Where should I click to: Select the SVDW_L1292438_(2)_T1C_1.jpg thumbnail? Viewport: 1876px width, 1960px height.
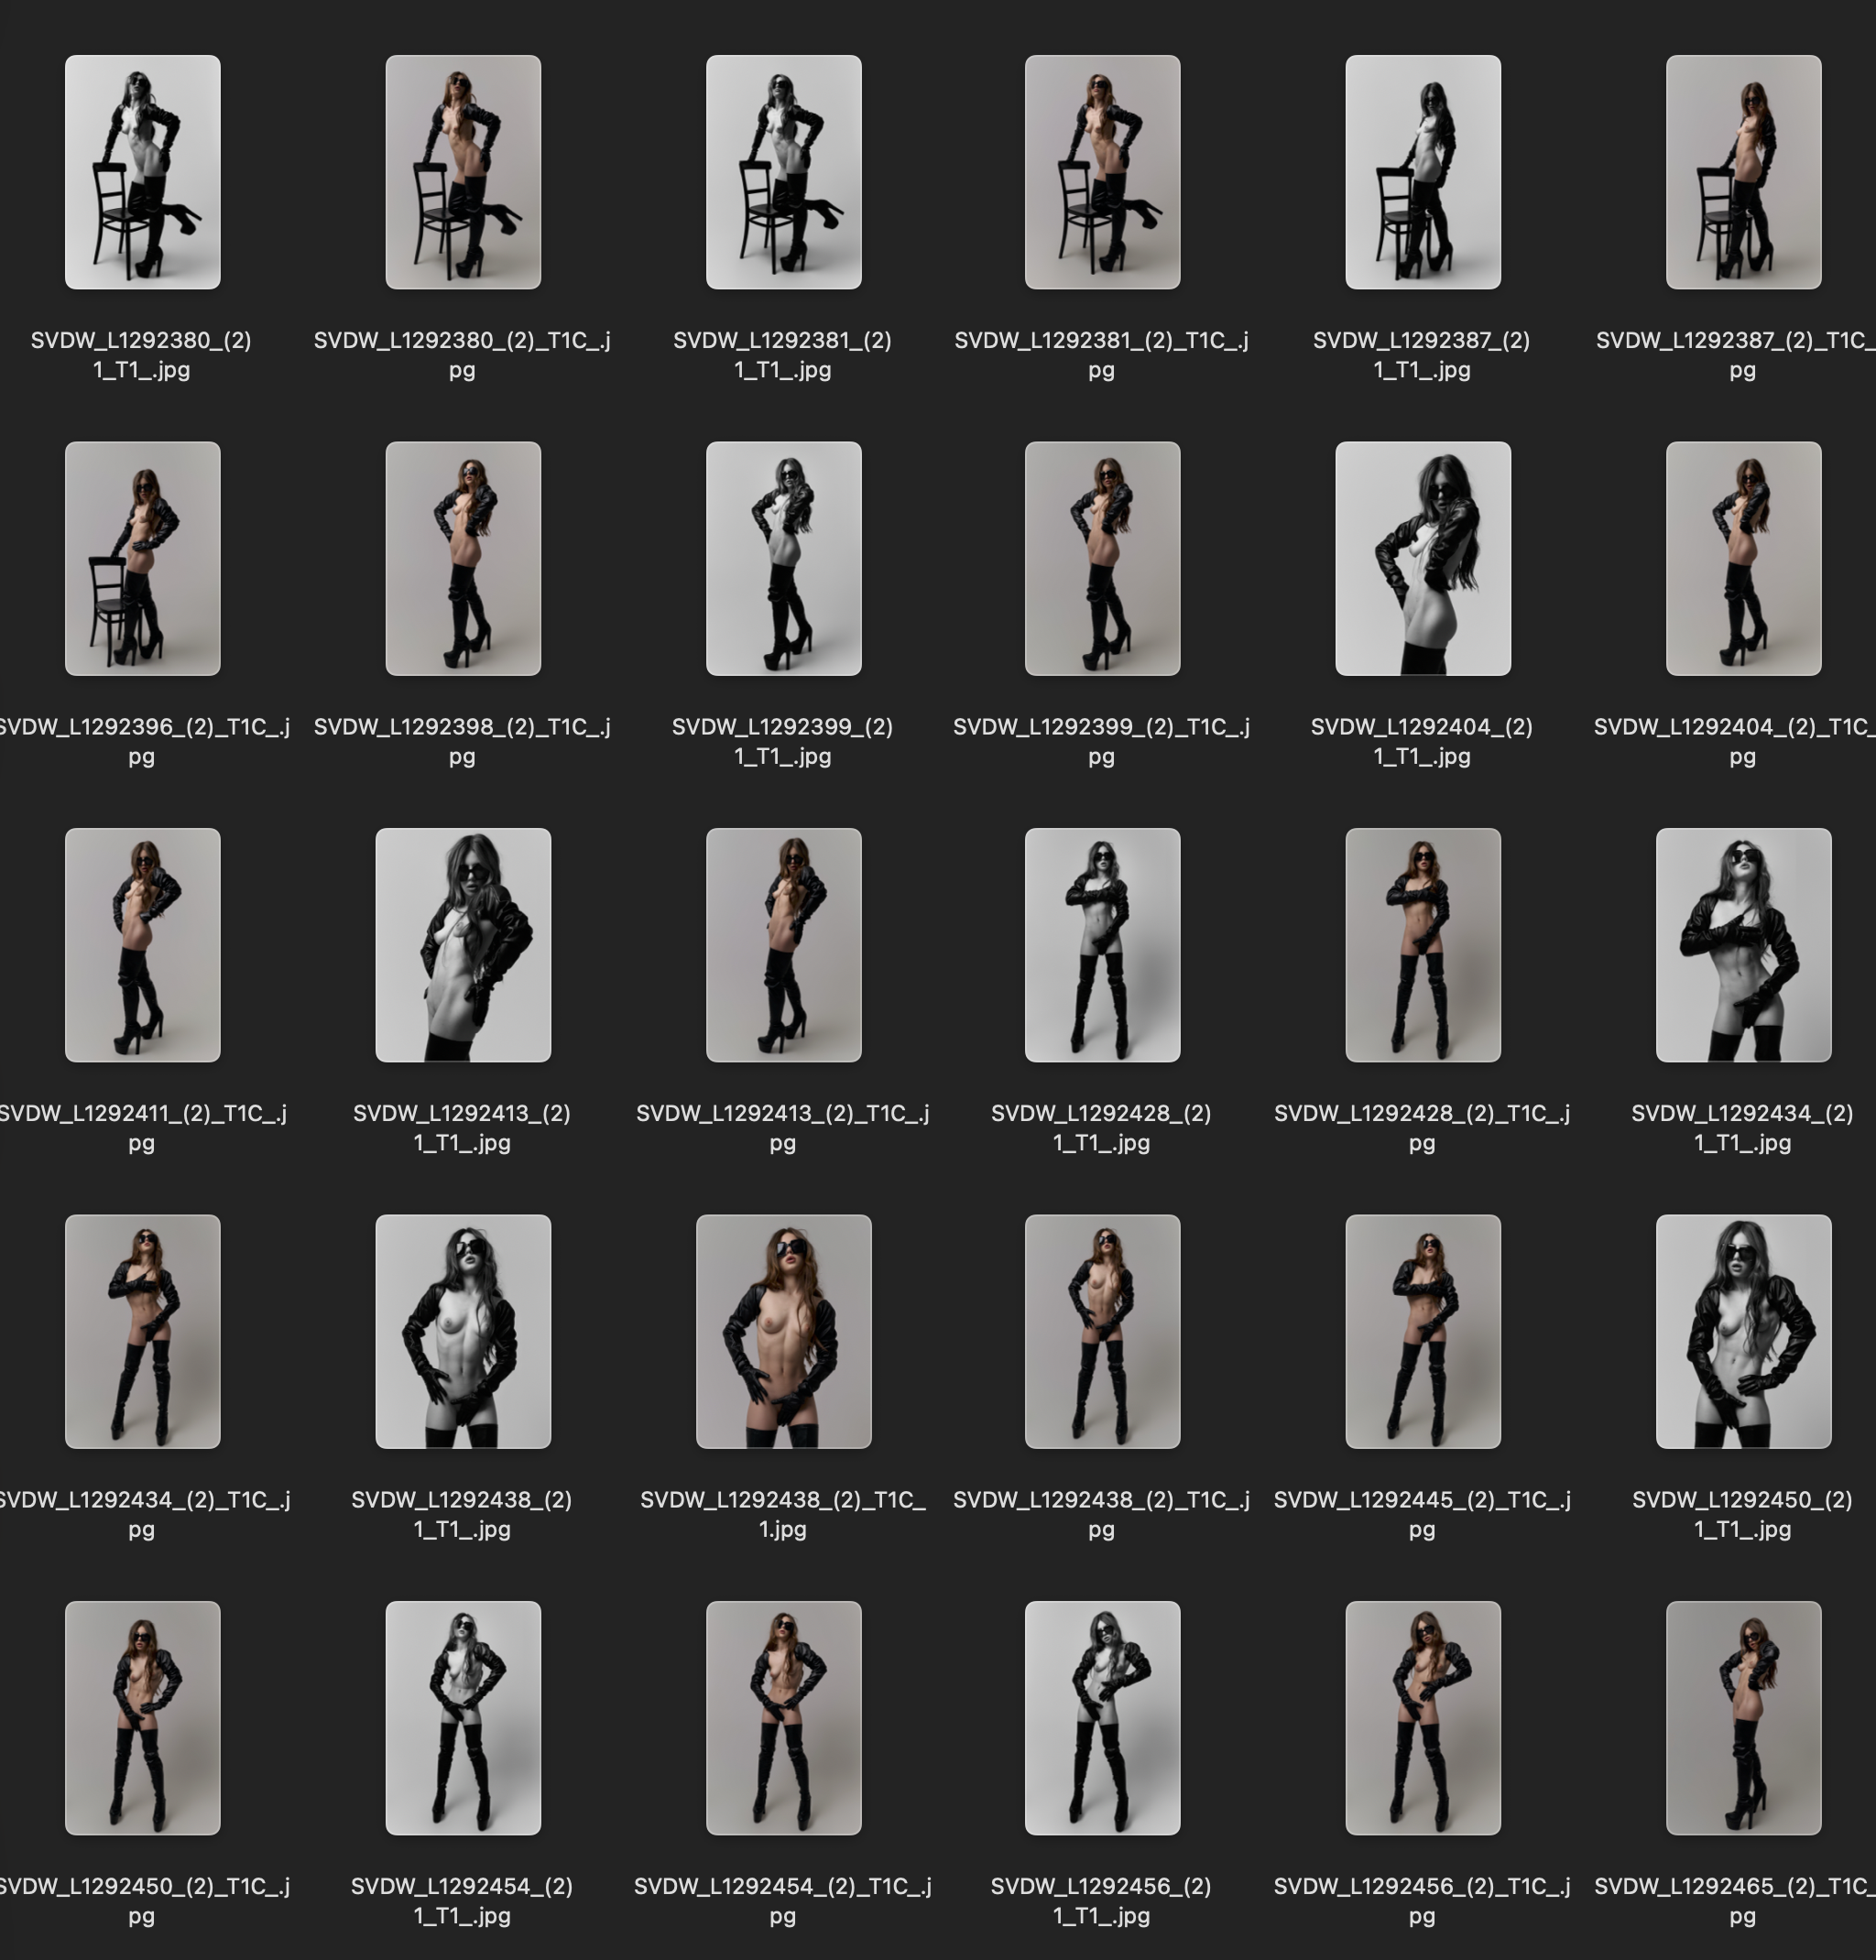tap(783, 1331)
